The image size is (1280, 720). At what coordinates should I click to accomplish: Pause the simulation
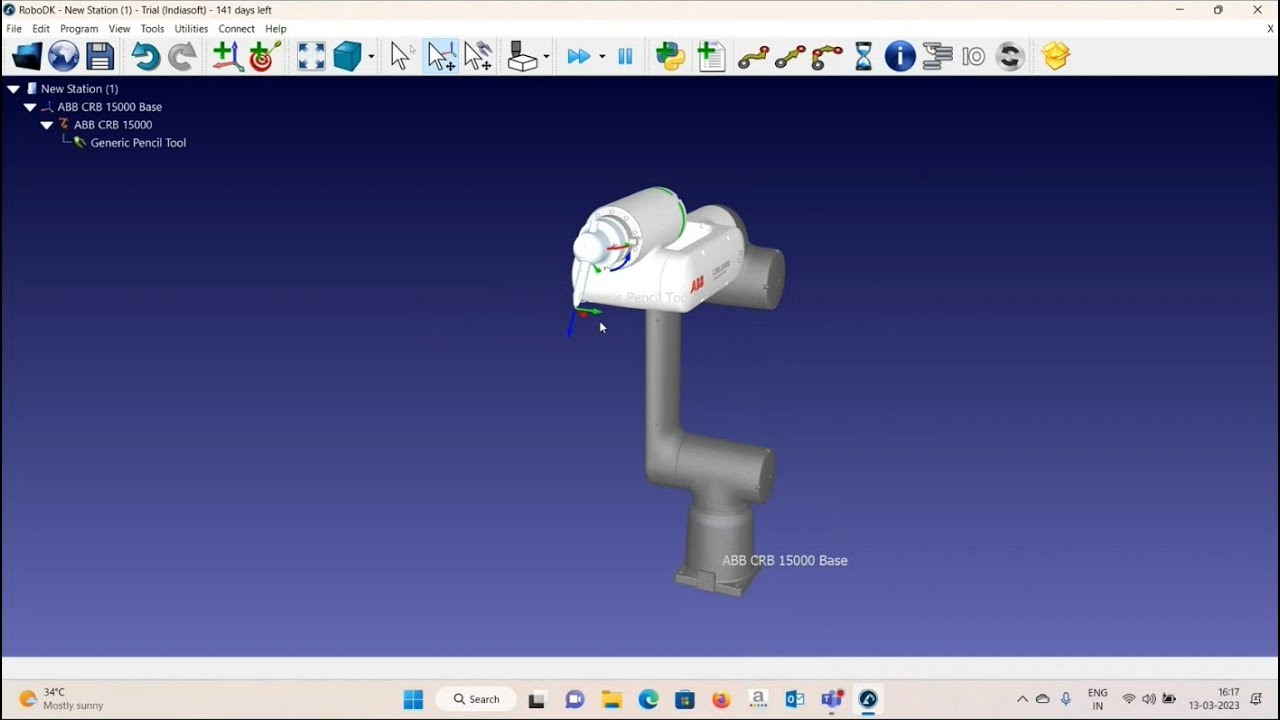[x=626, y=57]
